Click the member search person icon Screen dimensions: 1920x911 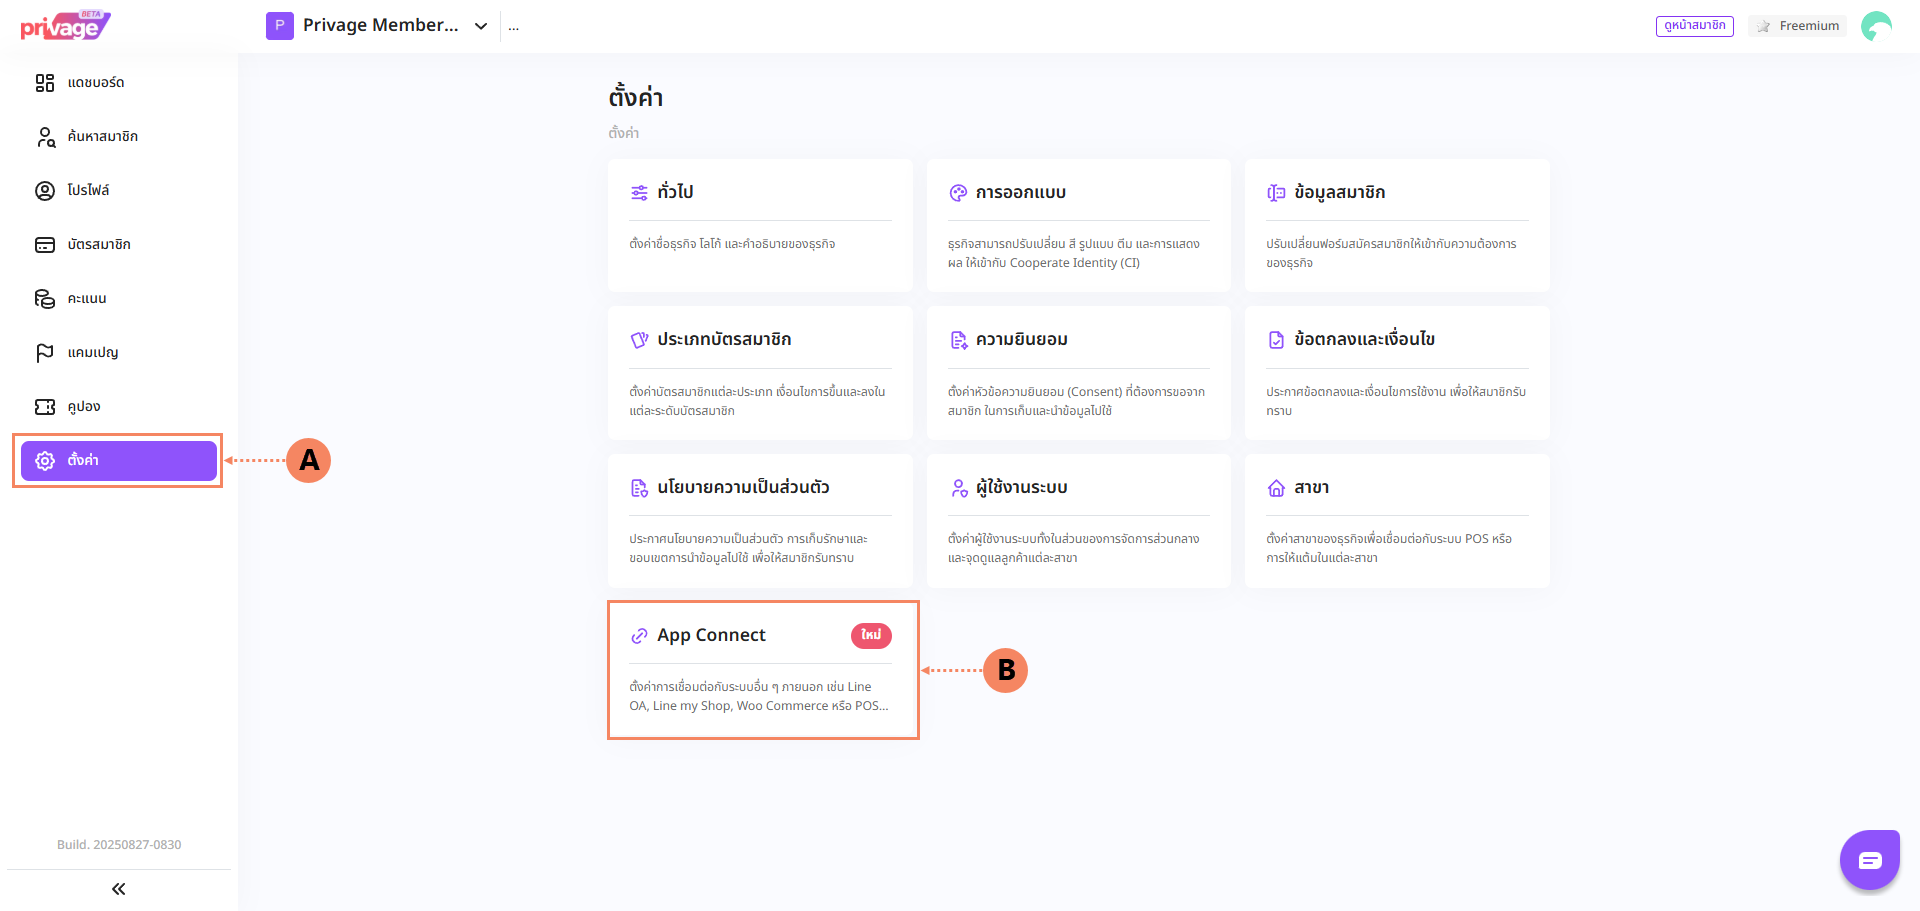coord(45,137)
